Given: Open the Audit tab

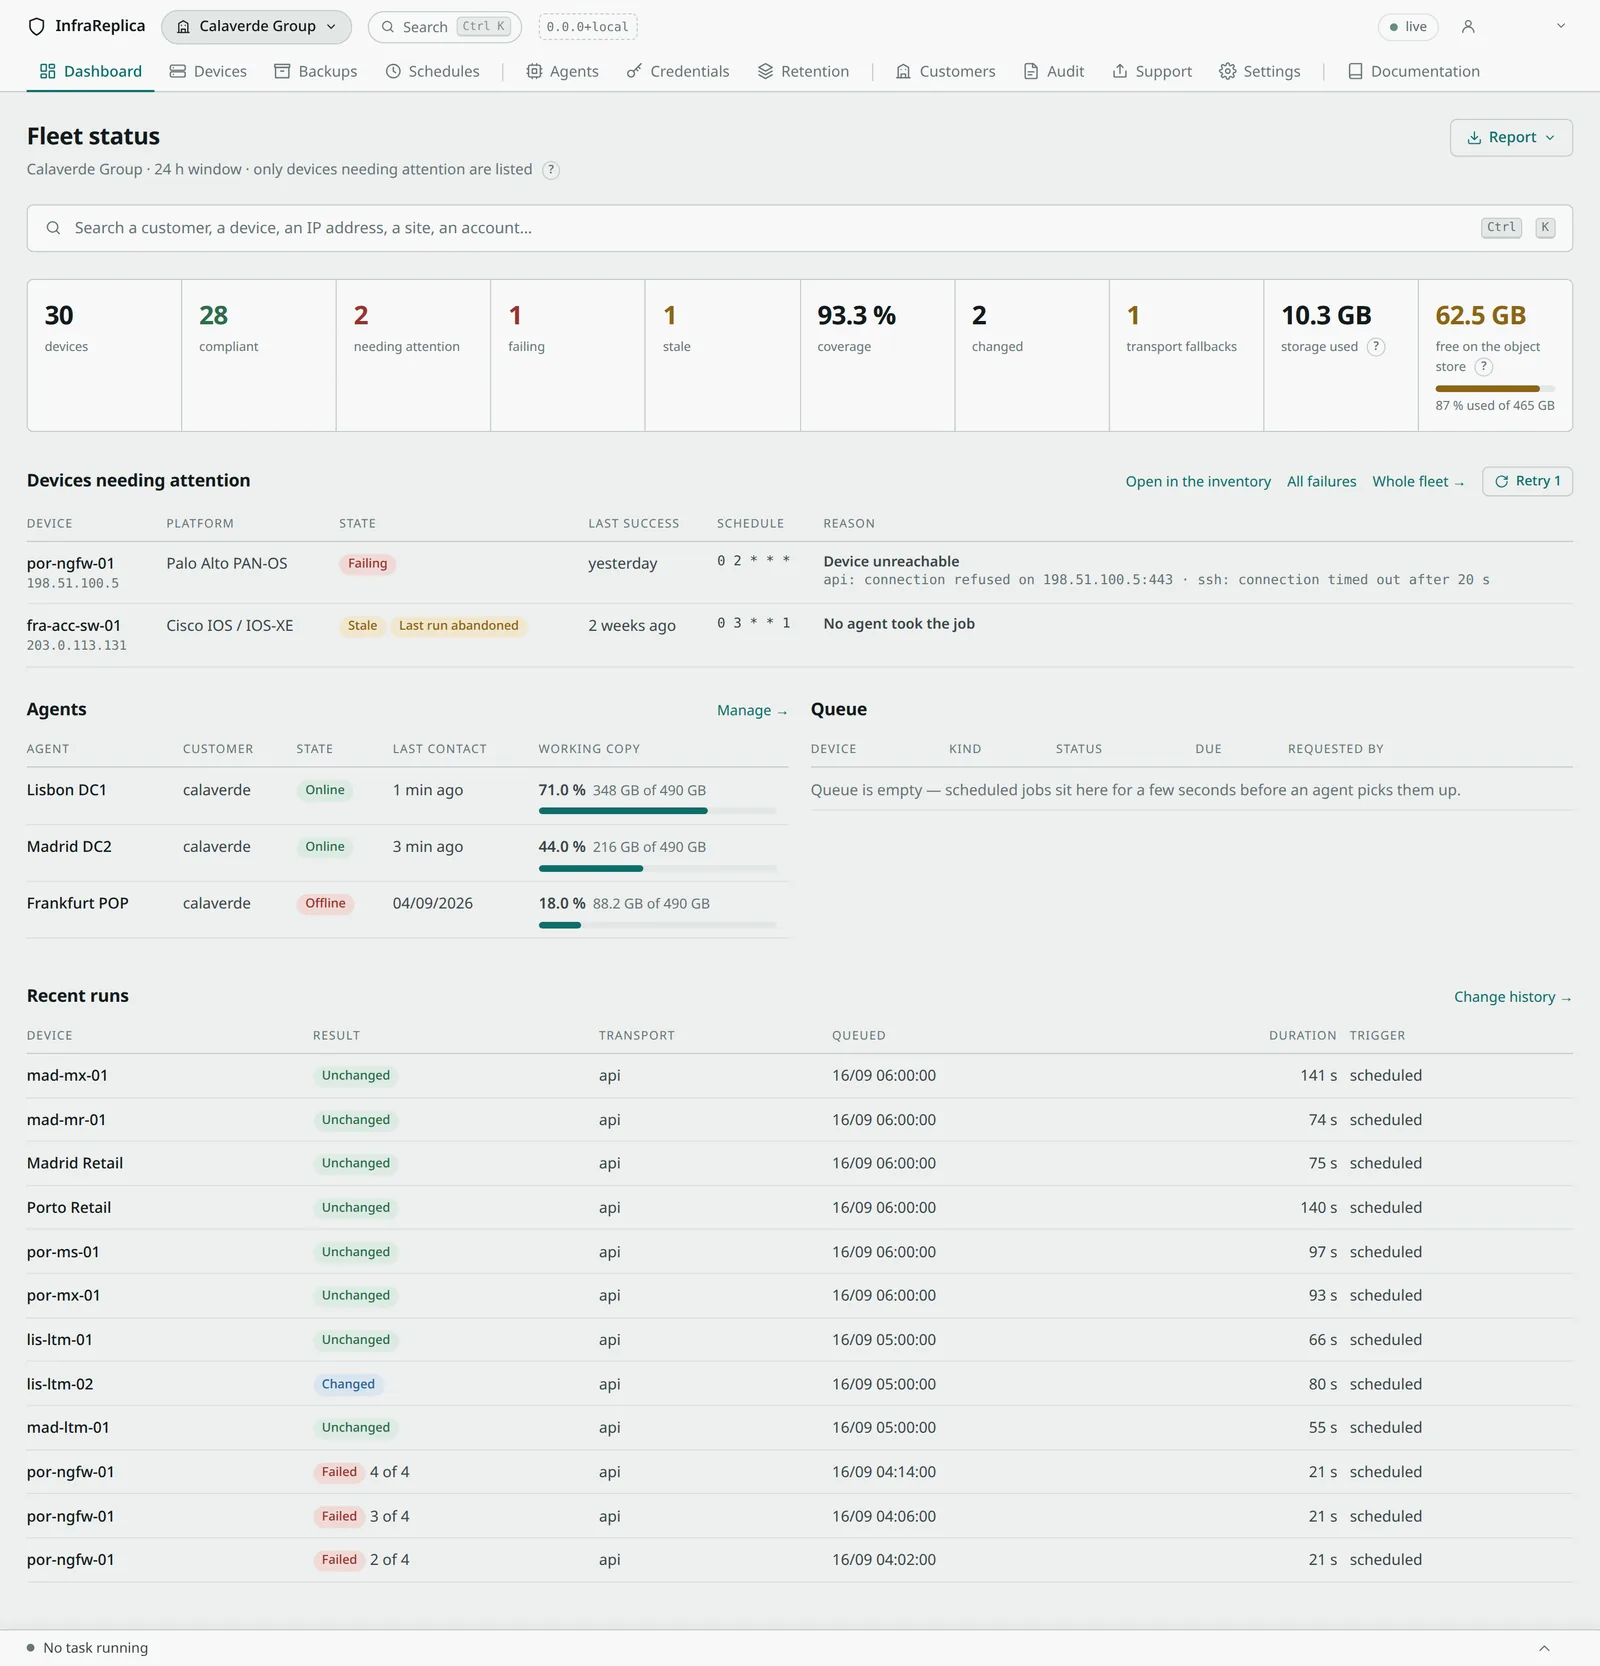Looking at the screenshot, I should (x=1054, y=71).
